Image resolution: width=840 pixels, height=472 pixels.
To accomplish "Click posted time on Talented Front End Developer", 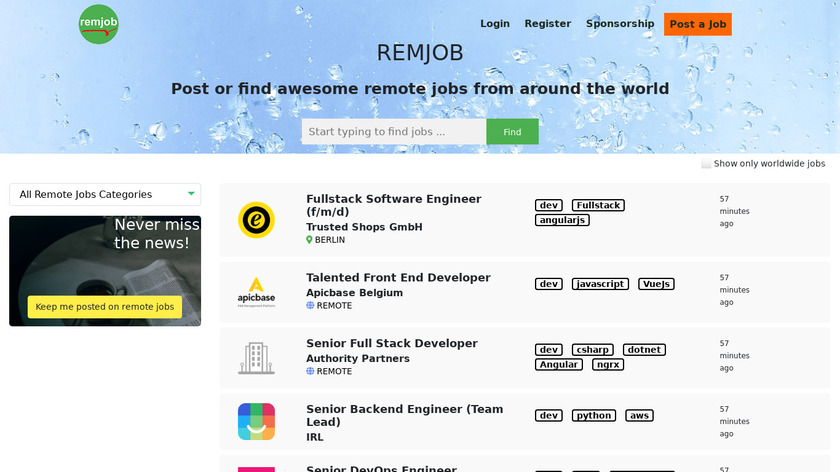I will (734, 290).
